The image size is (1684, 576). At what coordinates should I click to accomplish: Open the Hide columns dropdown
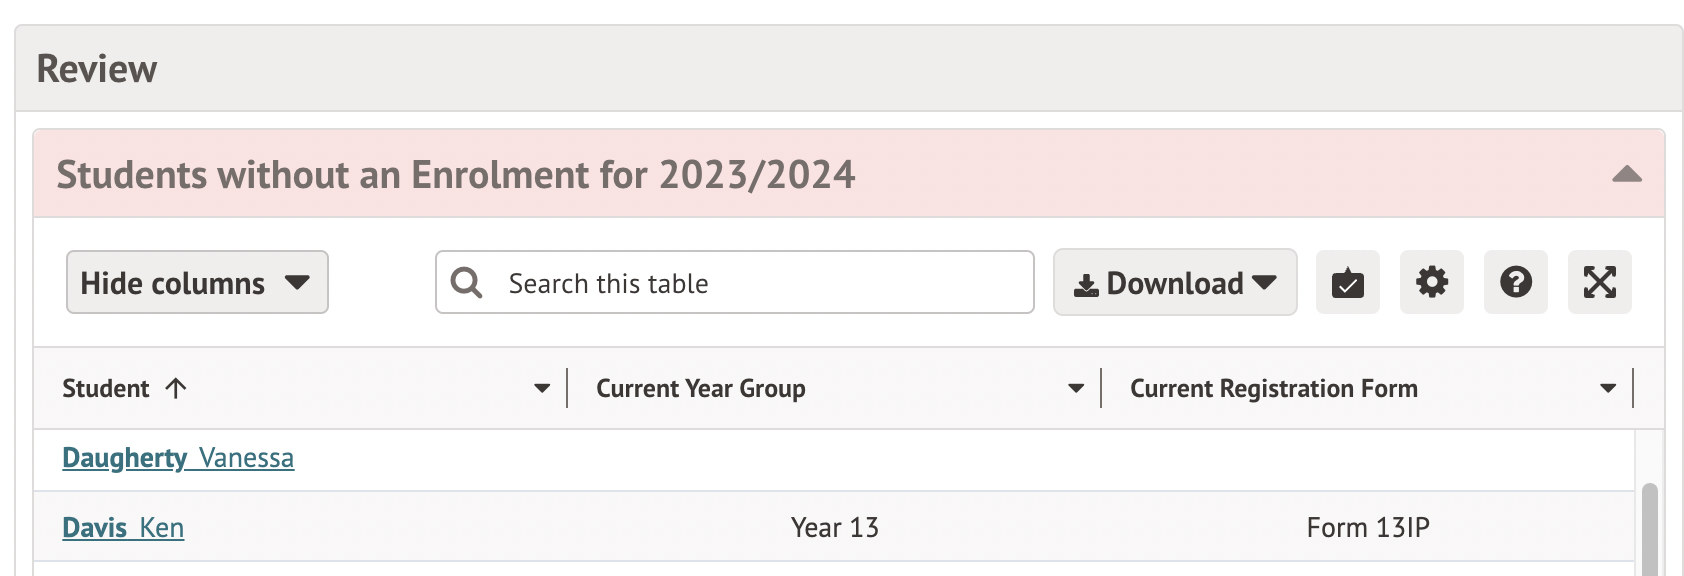tap(197, 283)
